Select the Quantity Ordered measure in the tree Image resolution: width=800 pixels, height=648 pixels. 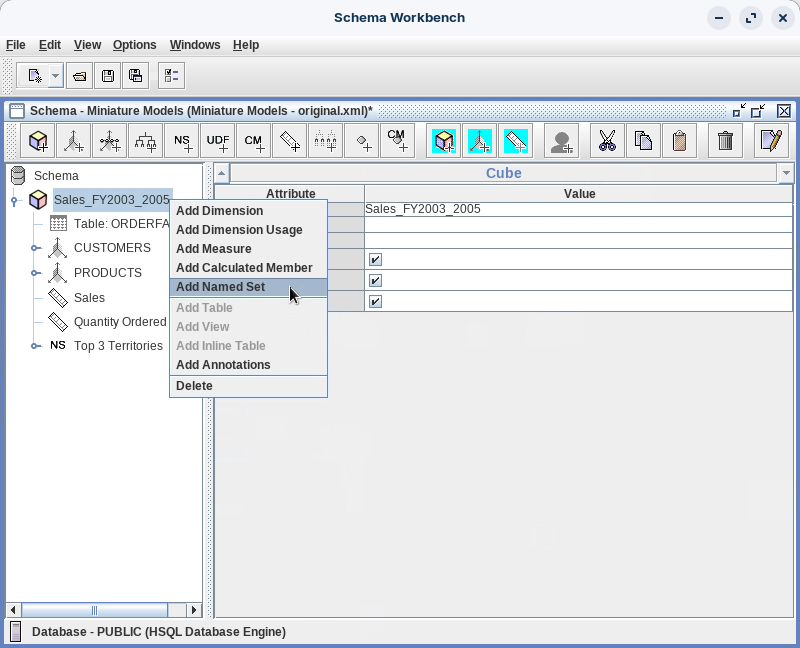(x=119, y=322)
